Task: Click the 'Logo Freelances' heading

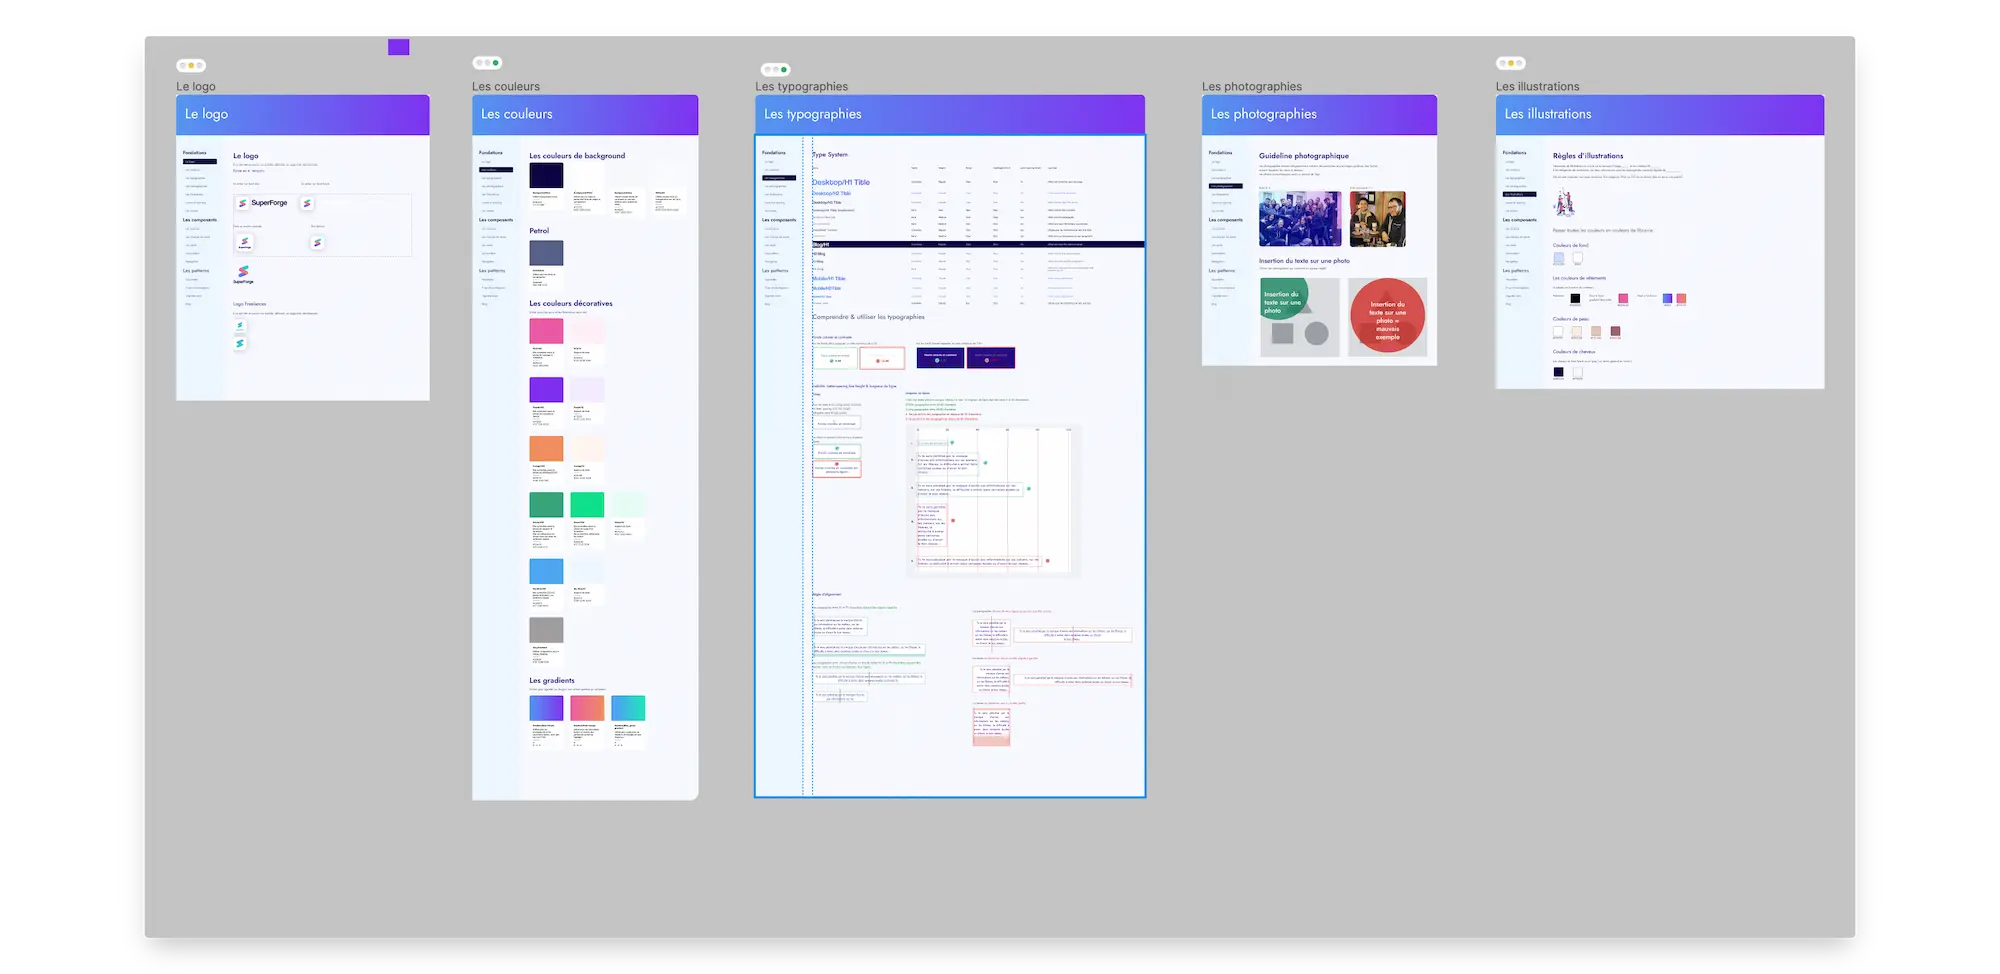Action: (250, 304)
